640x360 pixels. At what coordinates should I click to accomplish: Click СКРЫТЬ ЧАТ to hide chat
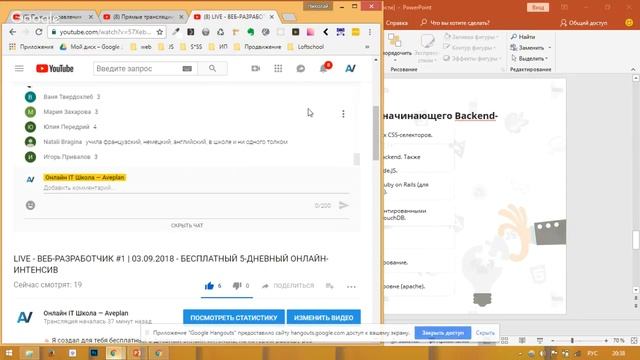187,226
